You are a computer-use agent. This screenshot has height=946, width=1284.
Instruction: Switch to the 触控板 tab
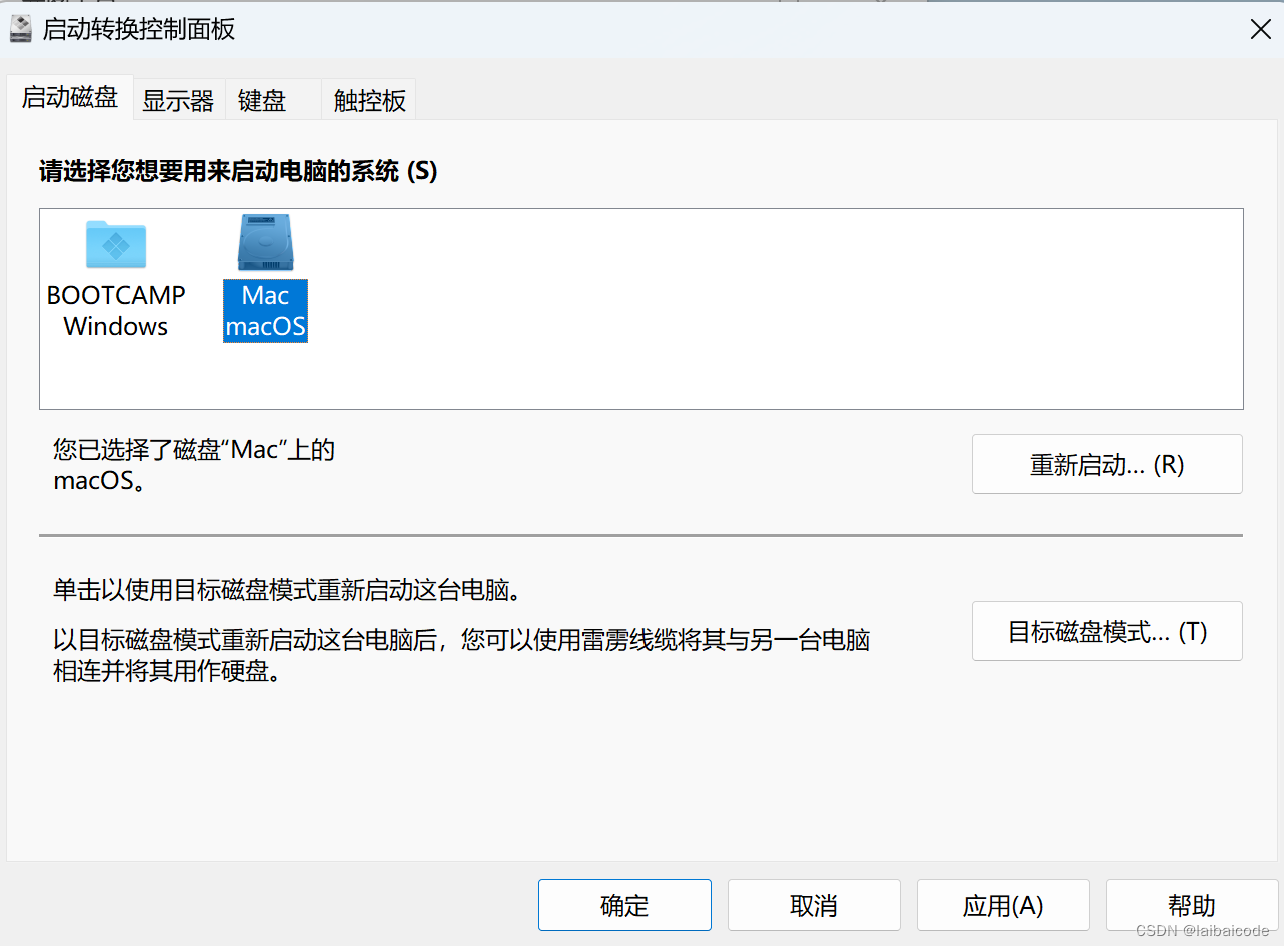click(369, 101)
